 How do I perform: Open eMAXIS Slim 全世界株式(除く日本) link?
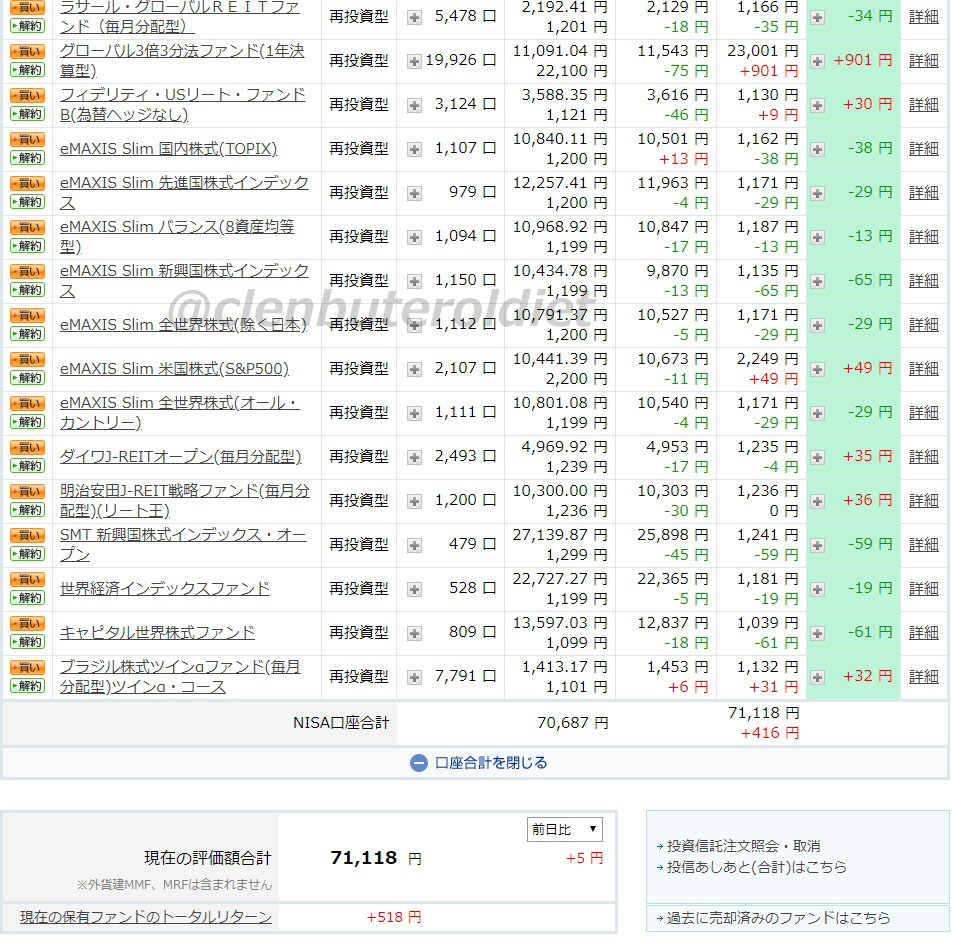184,325
